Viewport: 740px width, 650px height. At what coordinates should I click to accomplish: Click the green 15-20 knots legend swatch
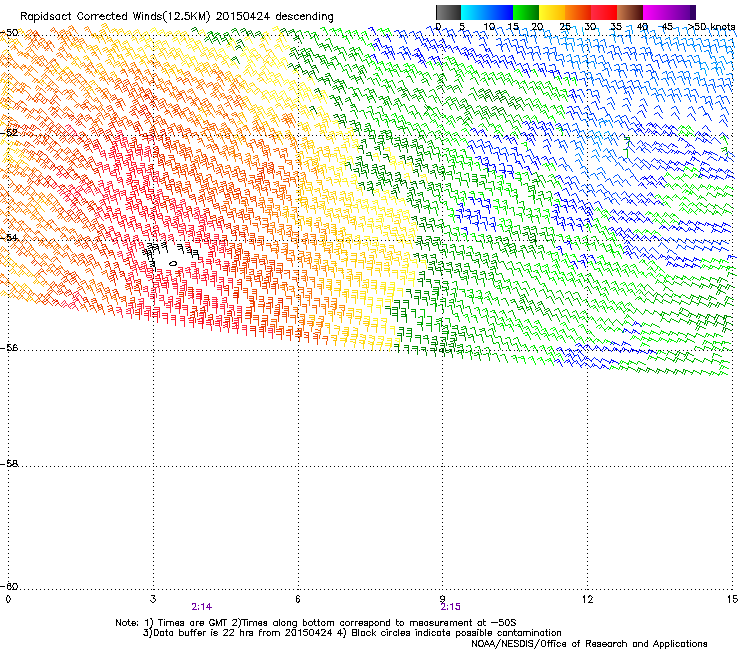526,12
